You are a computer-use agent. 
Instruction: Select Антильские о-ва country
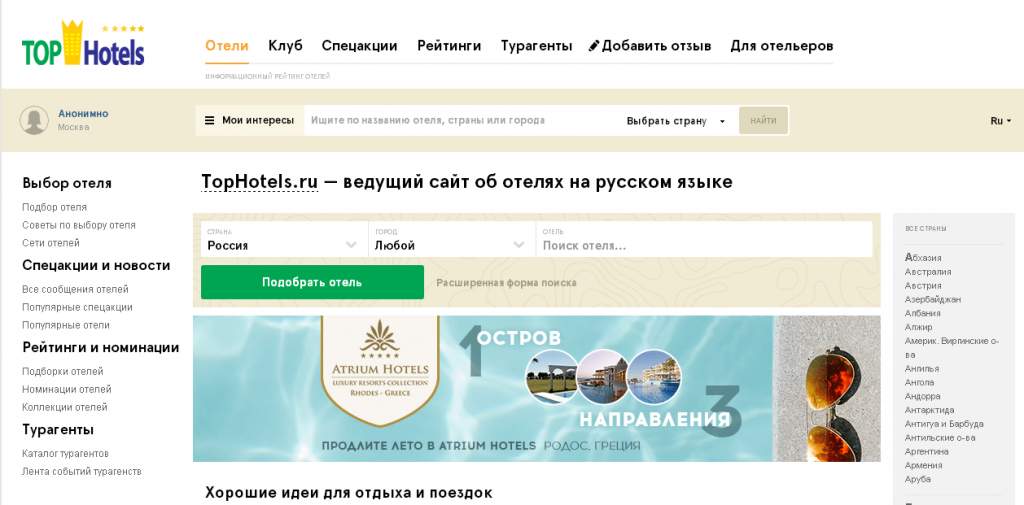click(x=940, y=438)
